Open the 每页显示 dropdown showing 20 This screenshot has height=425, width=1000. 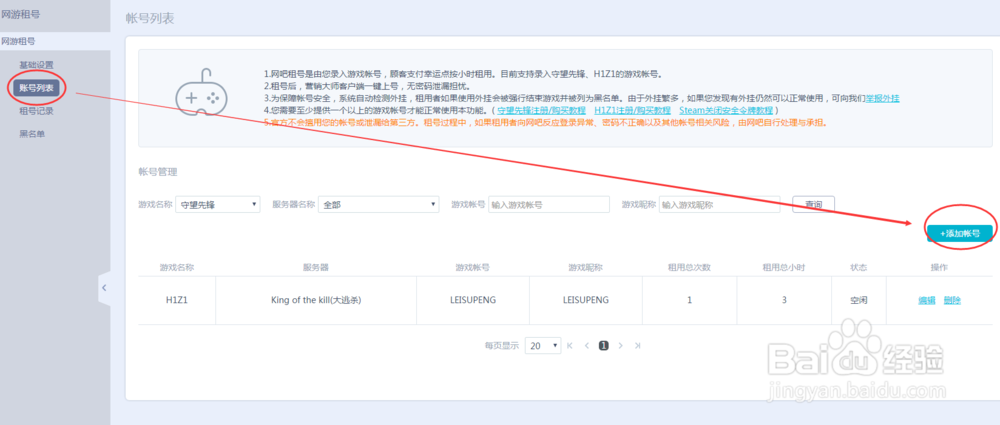(543, 346)
